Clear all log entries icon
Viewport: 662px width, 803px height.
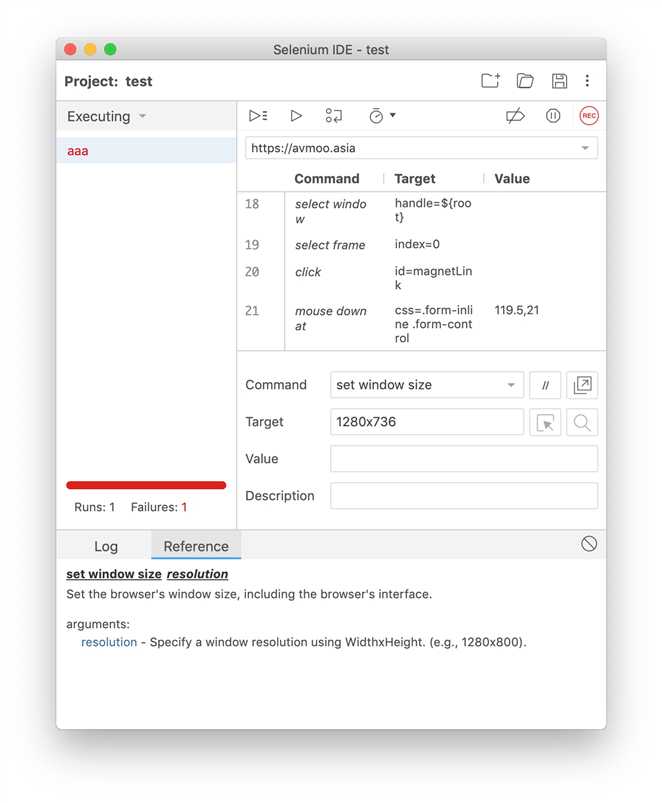pyautogui.click(x=589, y=544)
